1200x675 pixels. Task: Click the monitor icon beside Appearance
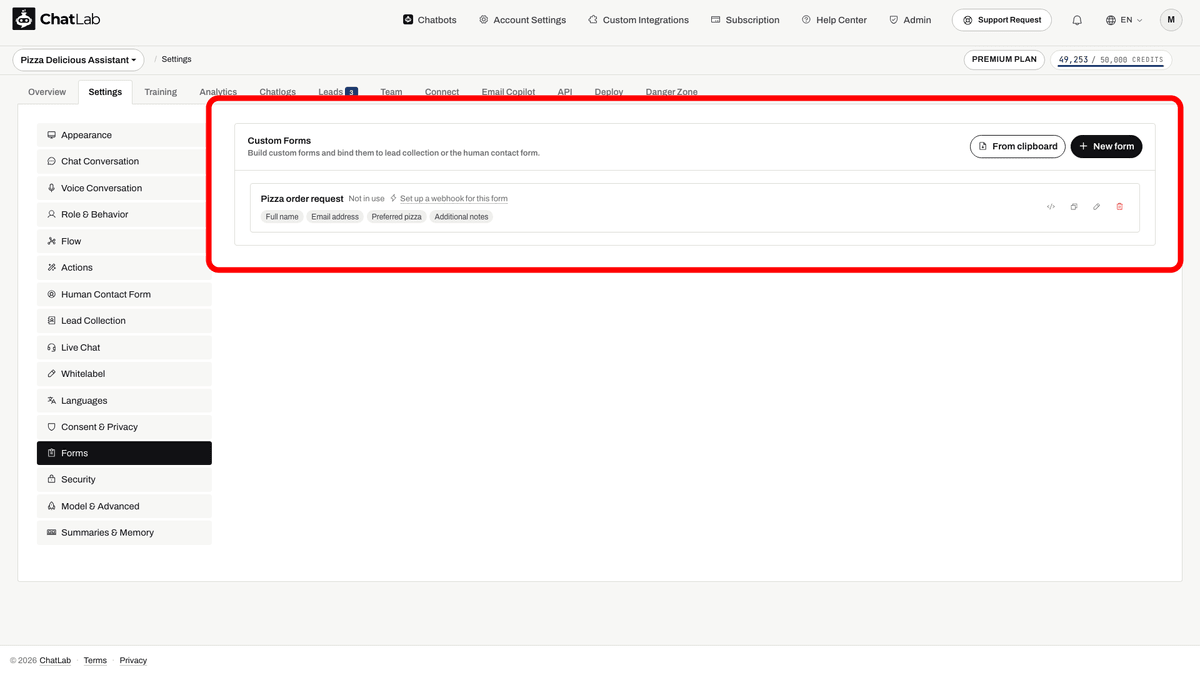pos(51,135)
